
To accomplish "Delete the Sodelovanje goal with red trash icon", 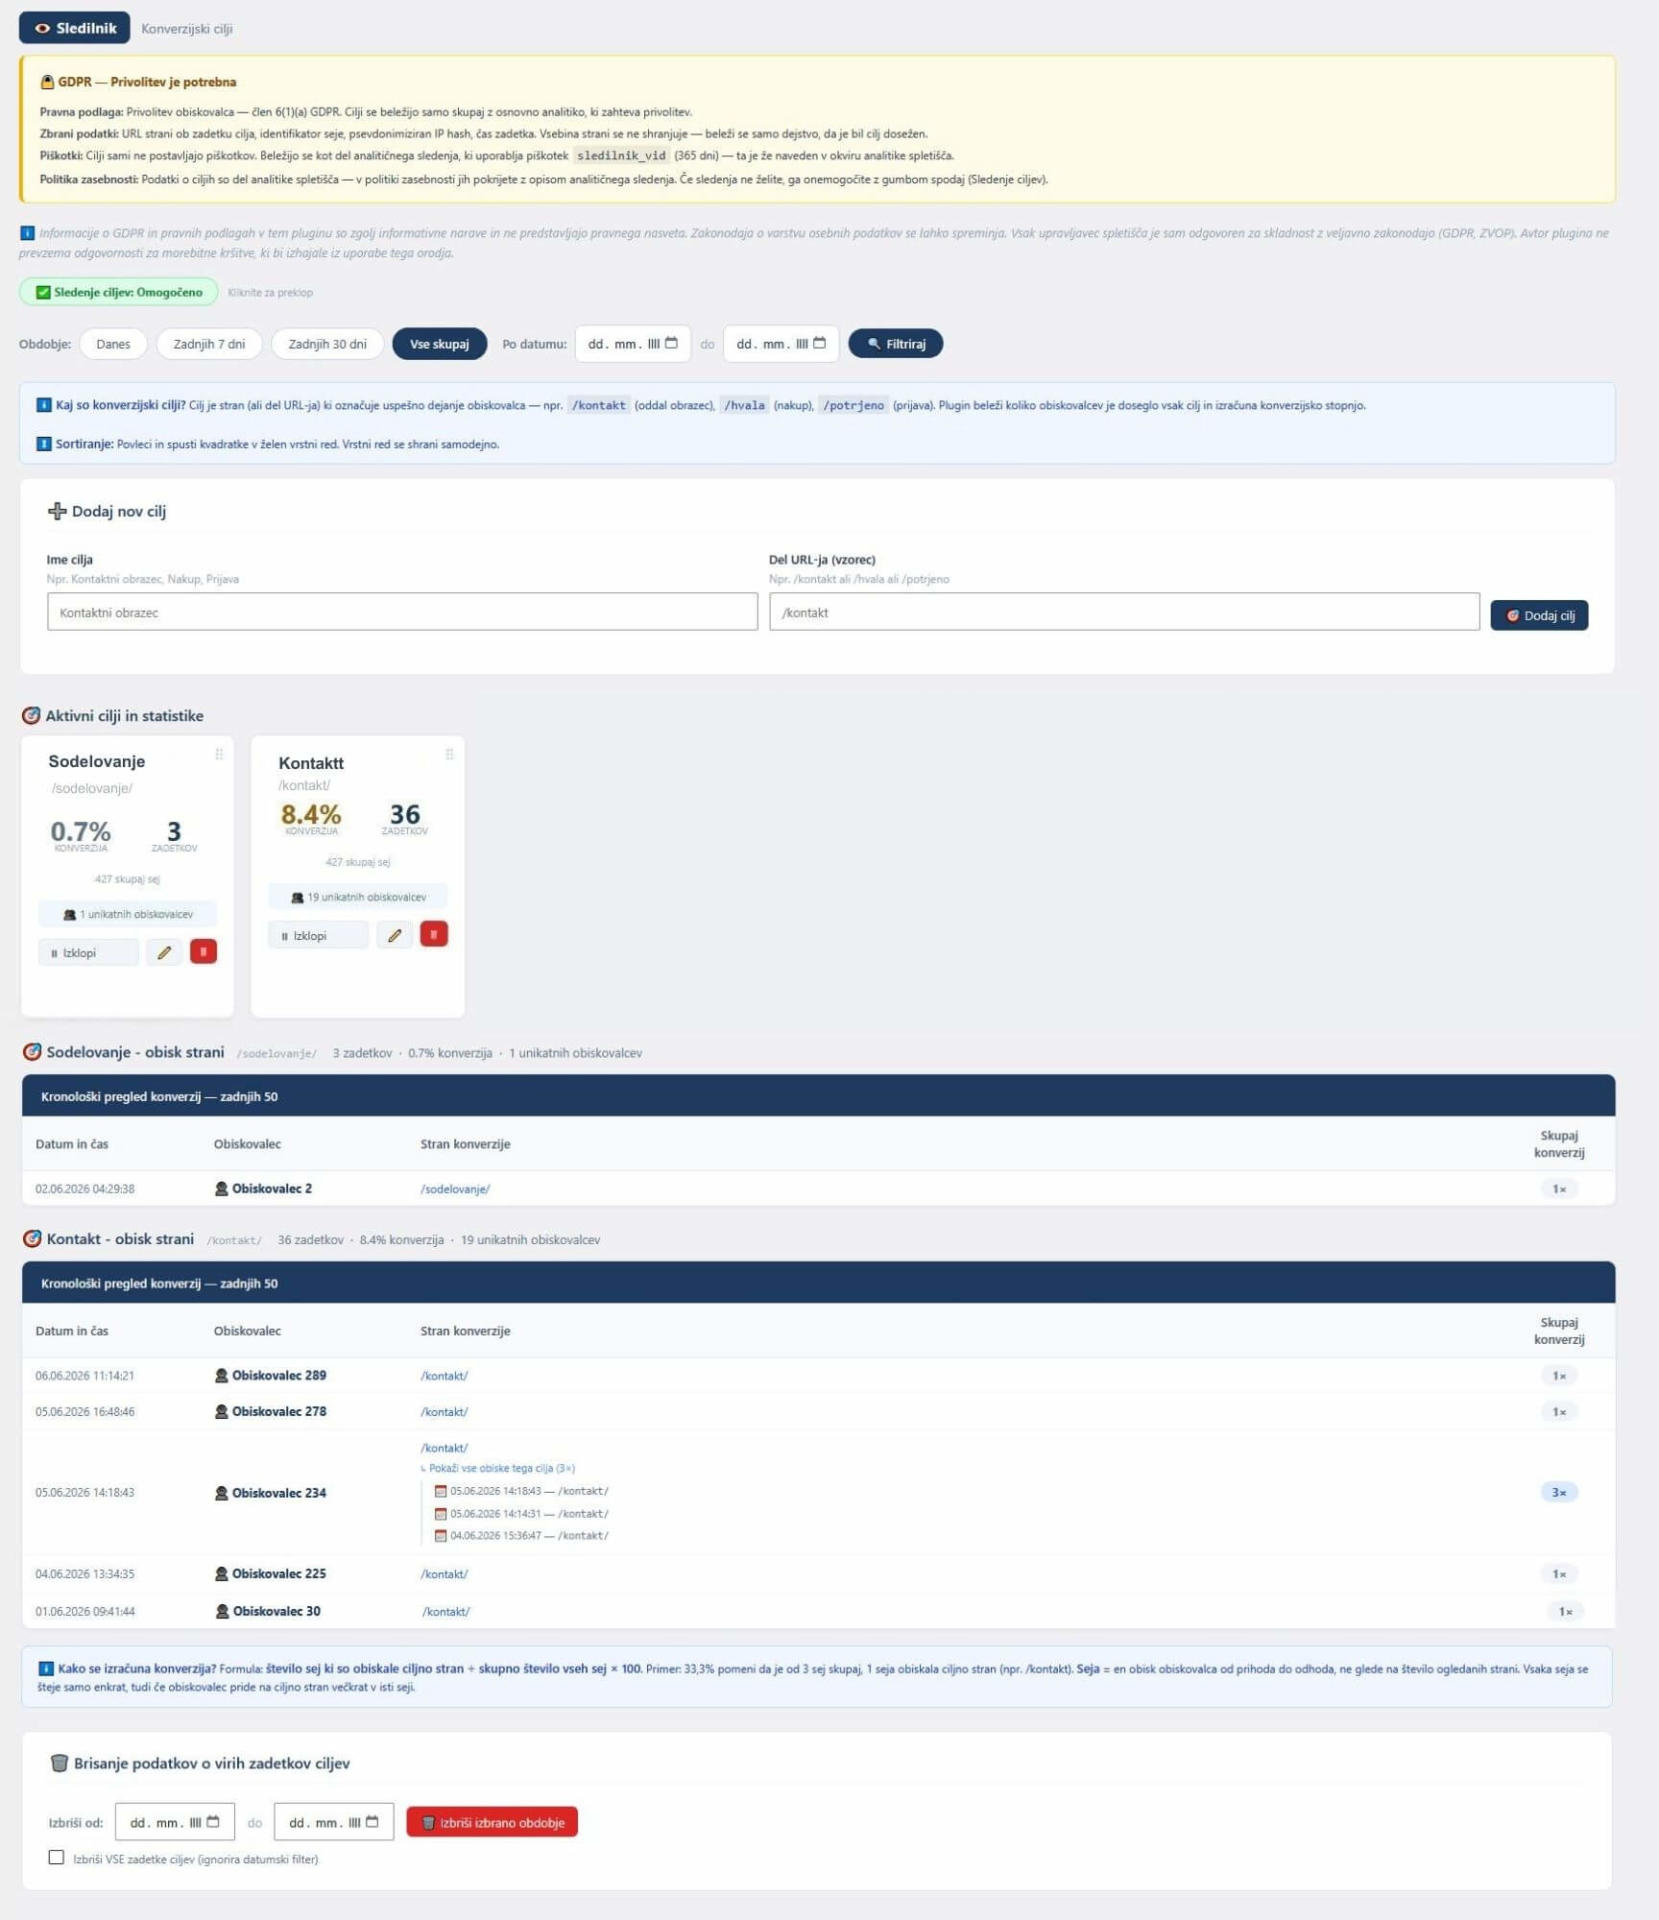I will pos(203,952).
